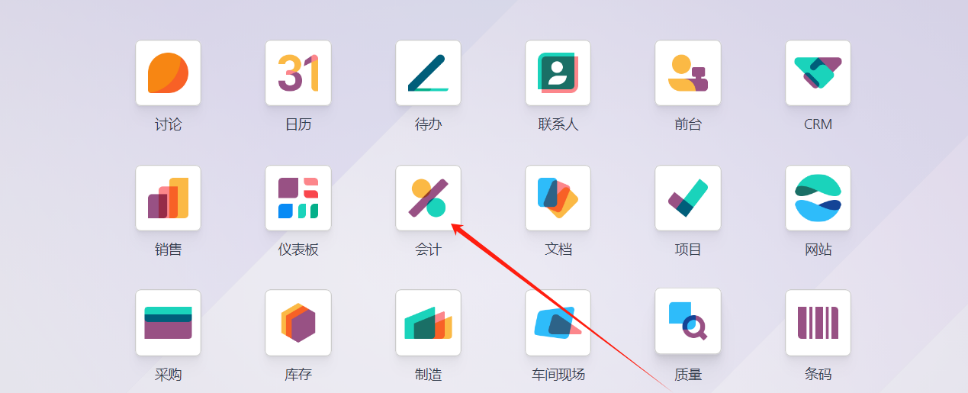The width and height of the screenshot is (968, 393).
Task: Open the 制造 manufacturing app icon
Action: 428,323
